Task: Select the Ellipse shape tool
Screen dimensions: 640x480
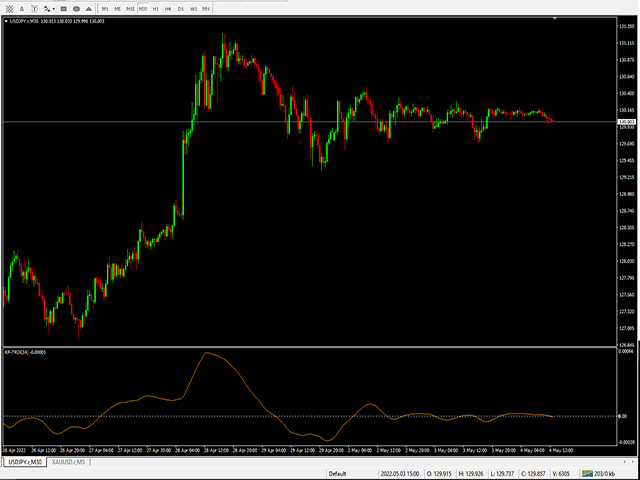Action: click(76, 8)
